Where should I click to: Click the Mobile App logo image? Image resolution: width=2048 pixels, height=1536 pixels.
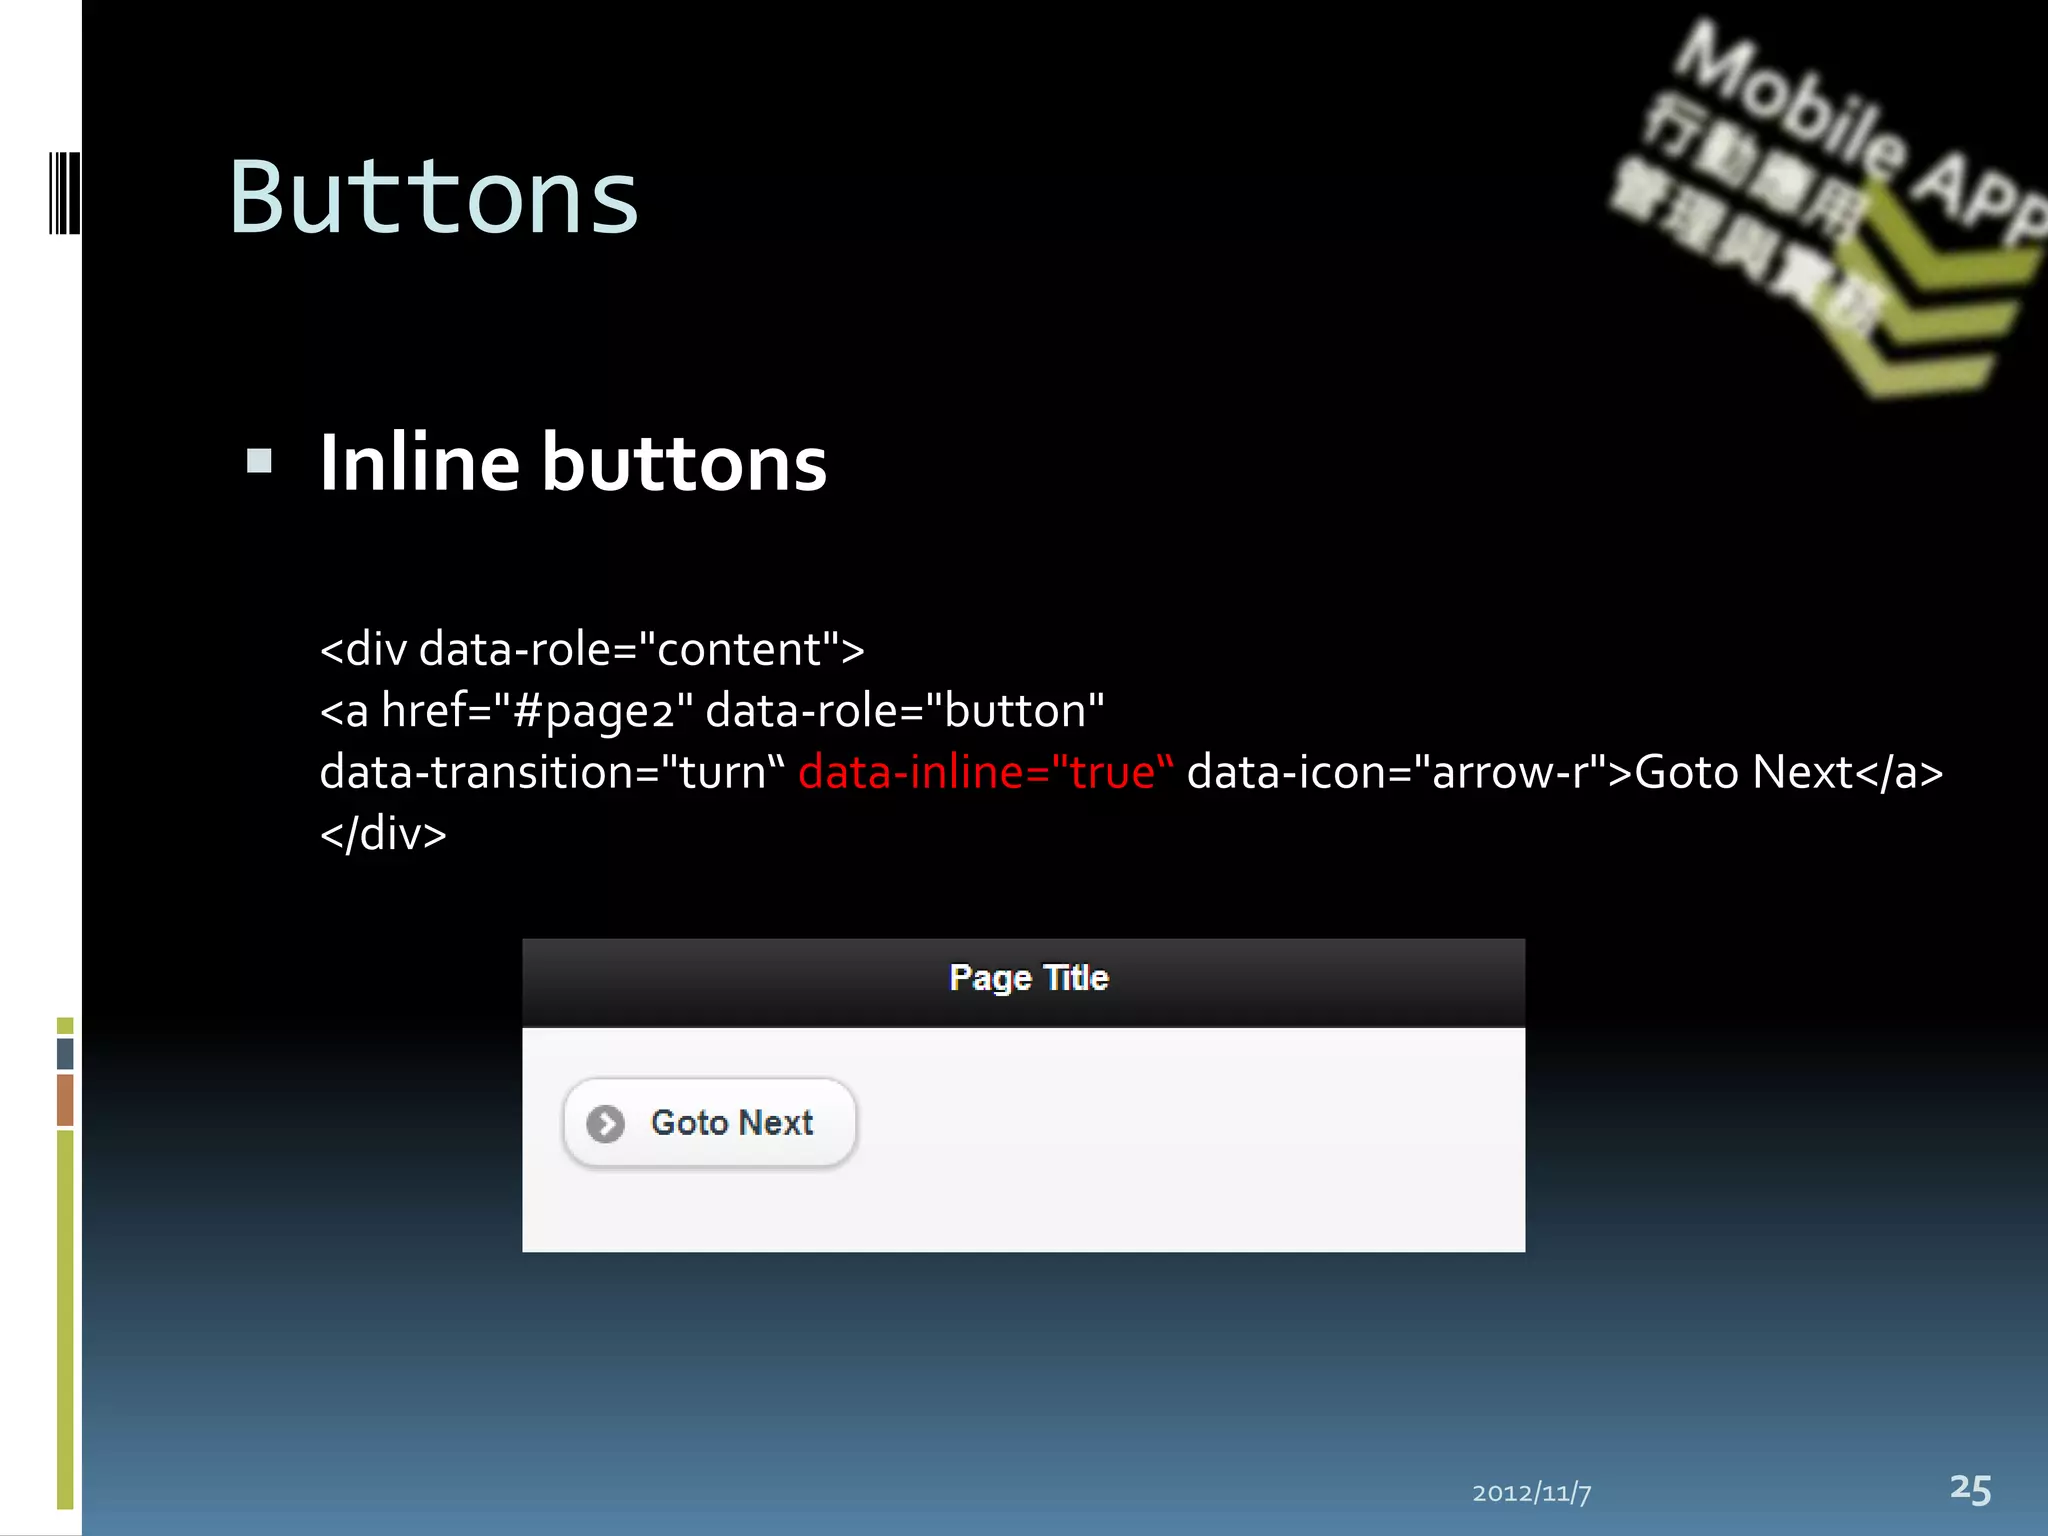point(1829,207)
